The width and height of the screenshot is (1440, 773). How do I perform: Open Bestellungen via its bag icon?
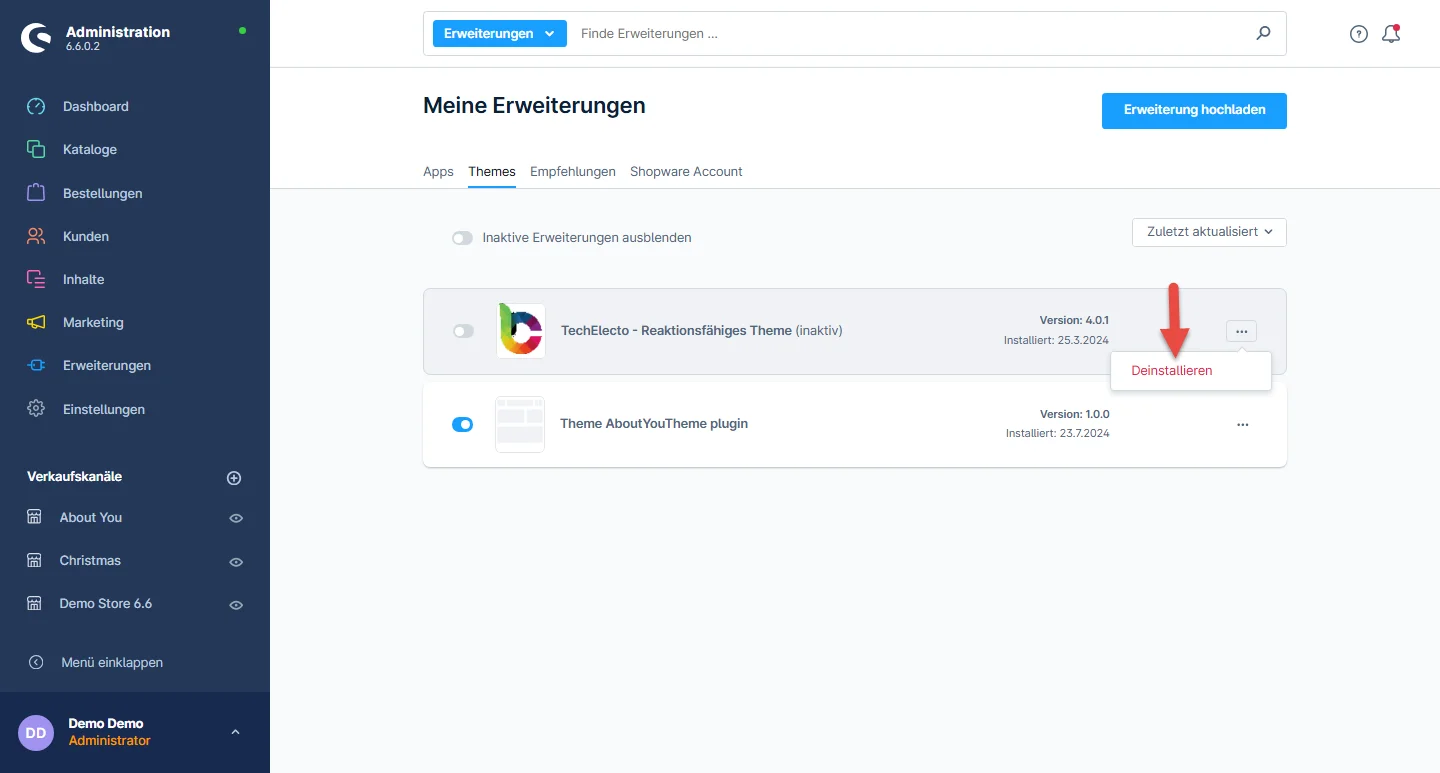36,193
